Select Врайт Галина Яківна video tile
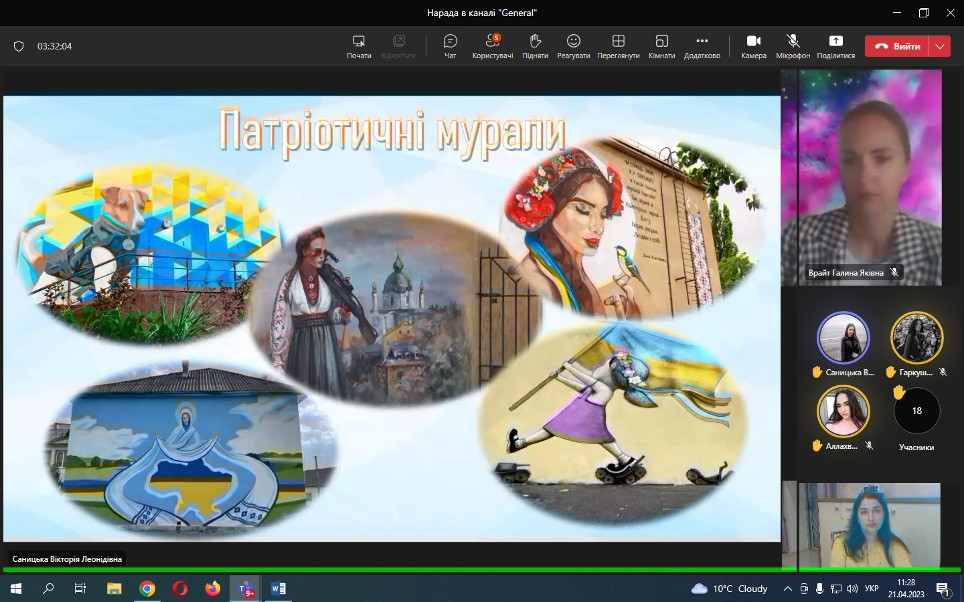This screenshot has width=964, height=602. [x=861, y=177]
